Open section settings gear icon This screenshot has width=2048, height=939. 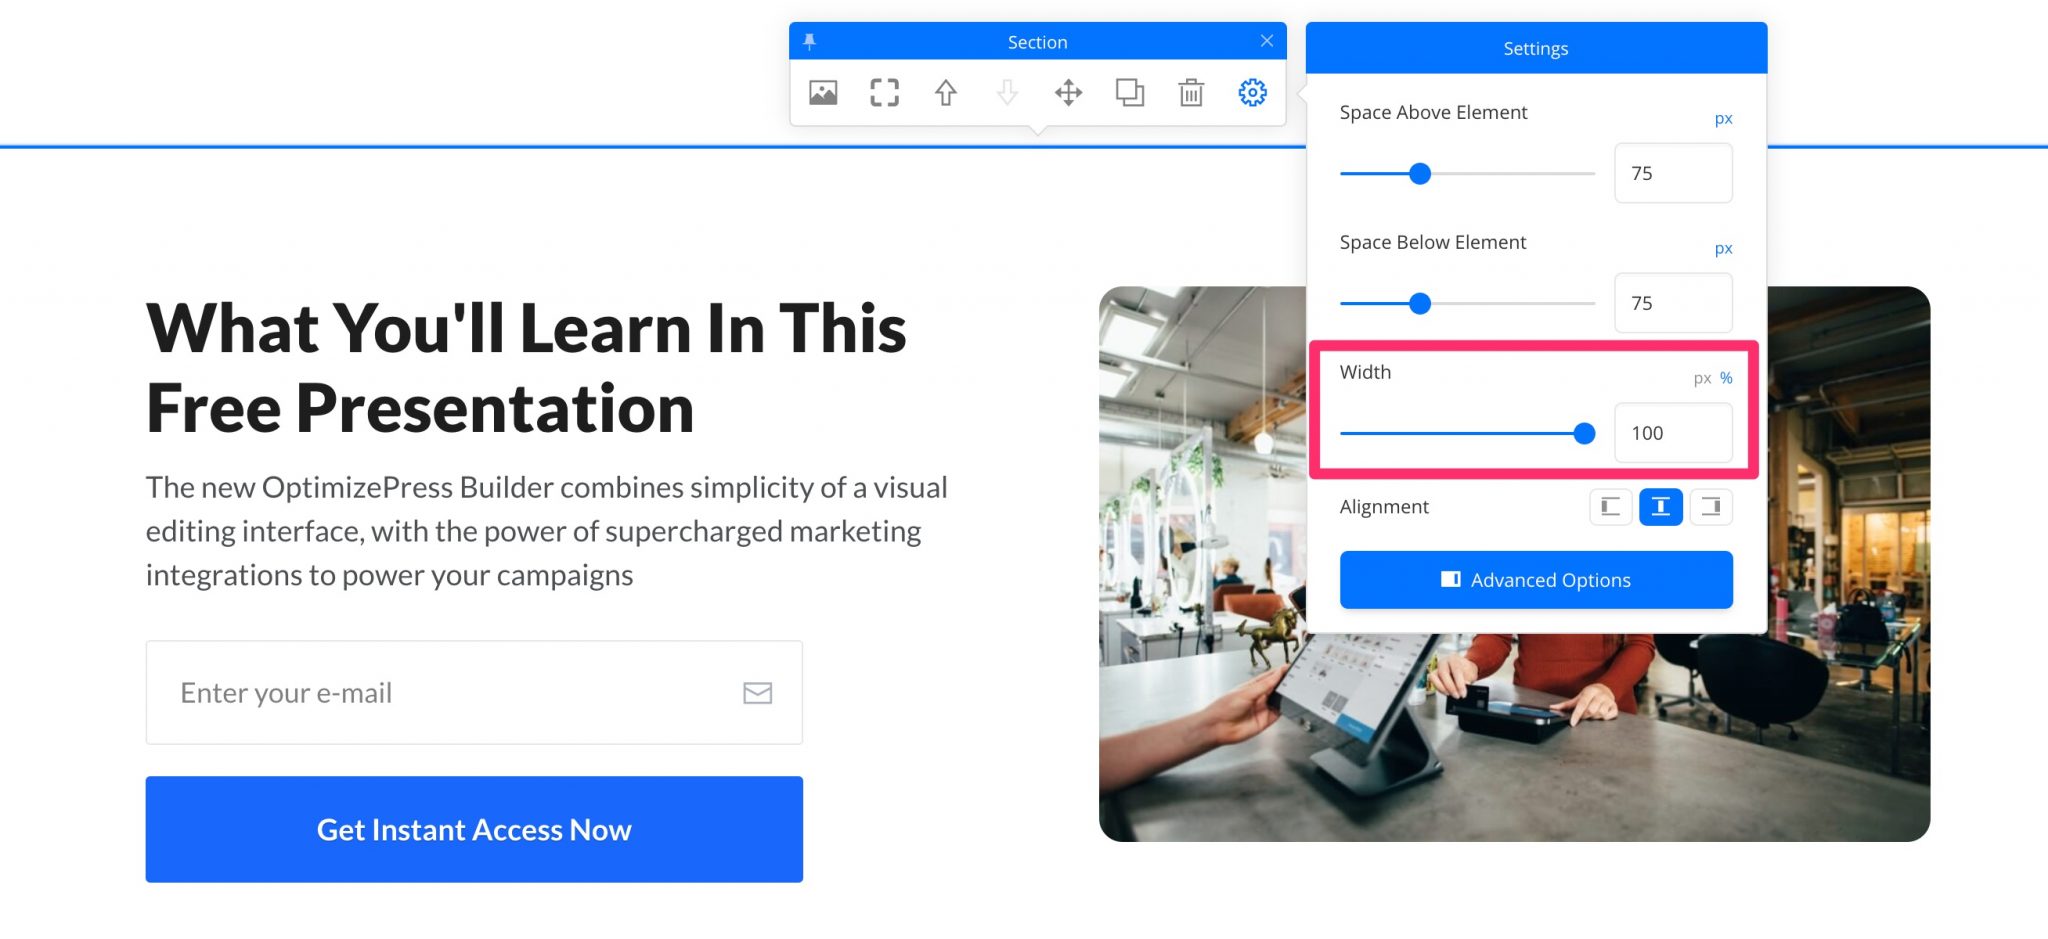pyautogui.click(x=1252, y=93)
